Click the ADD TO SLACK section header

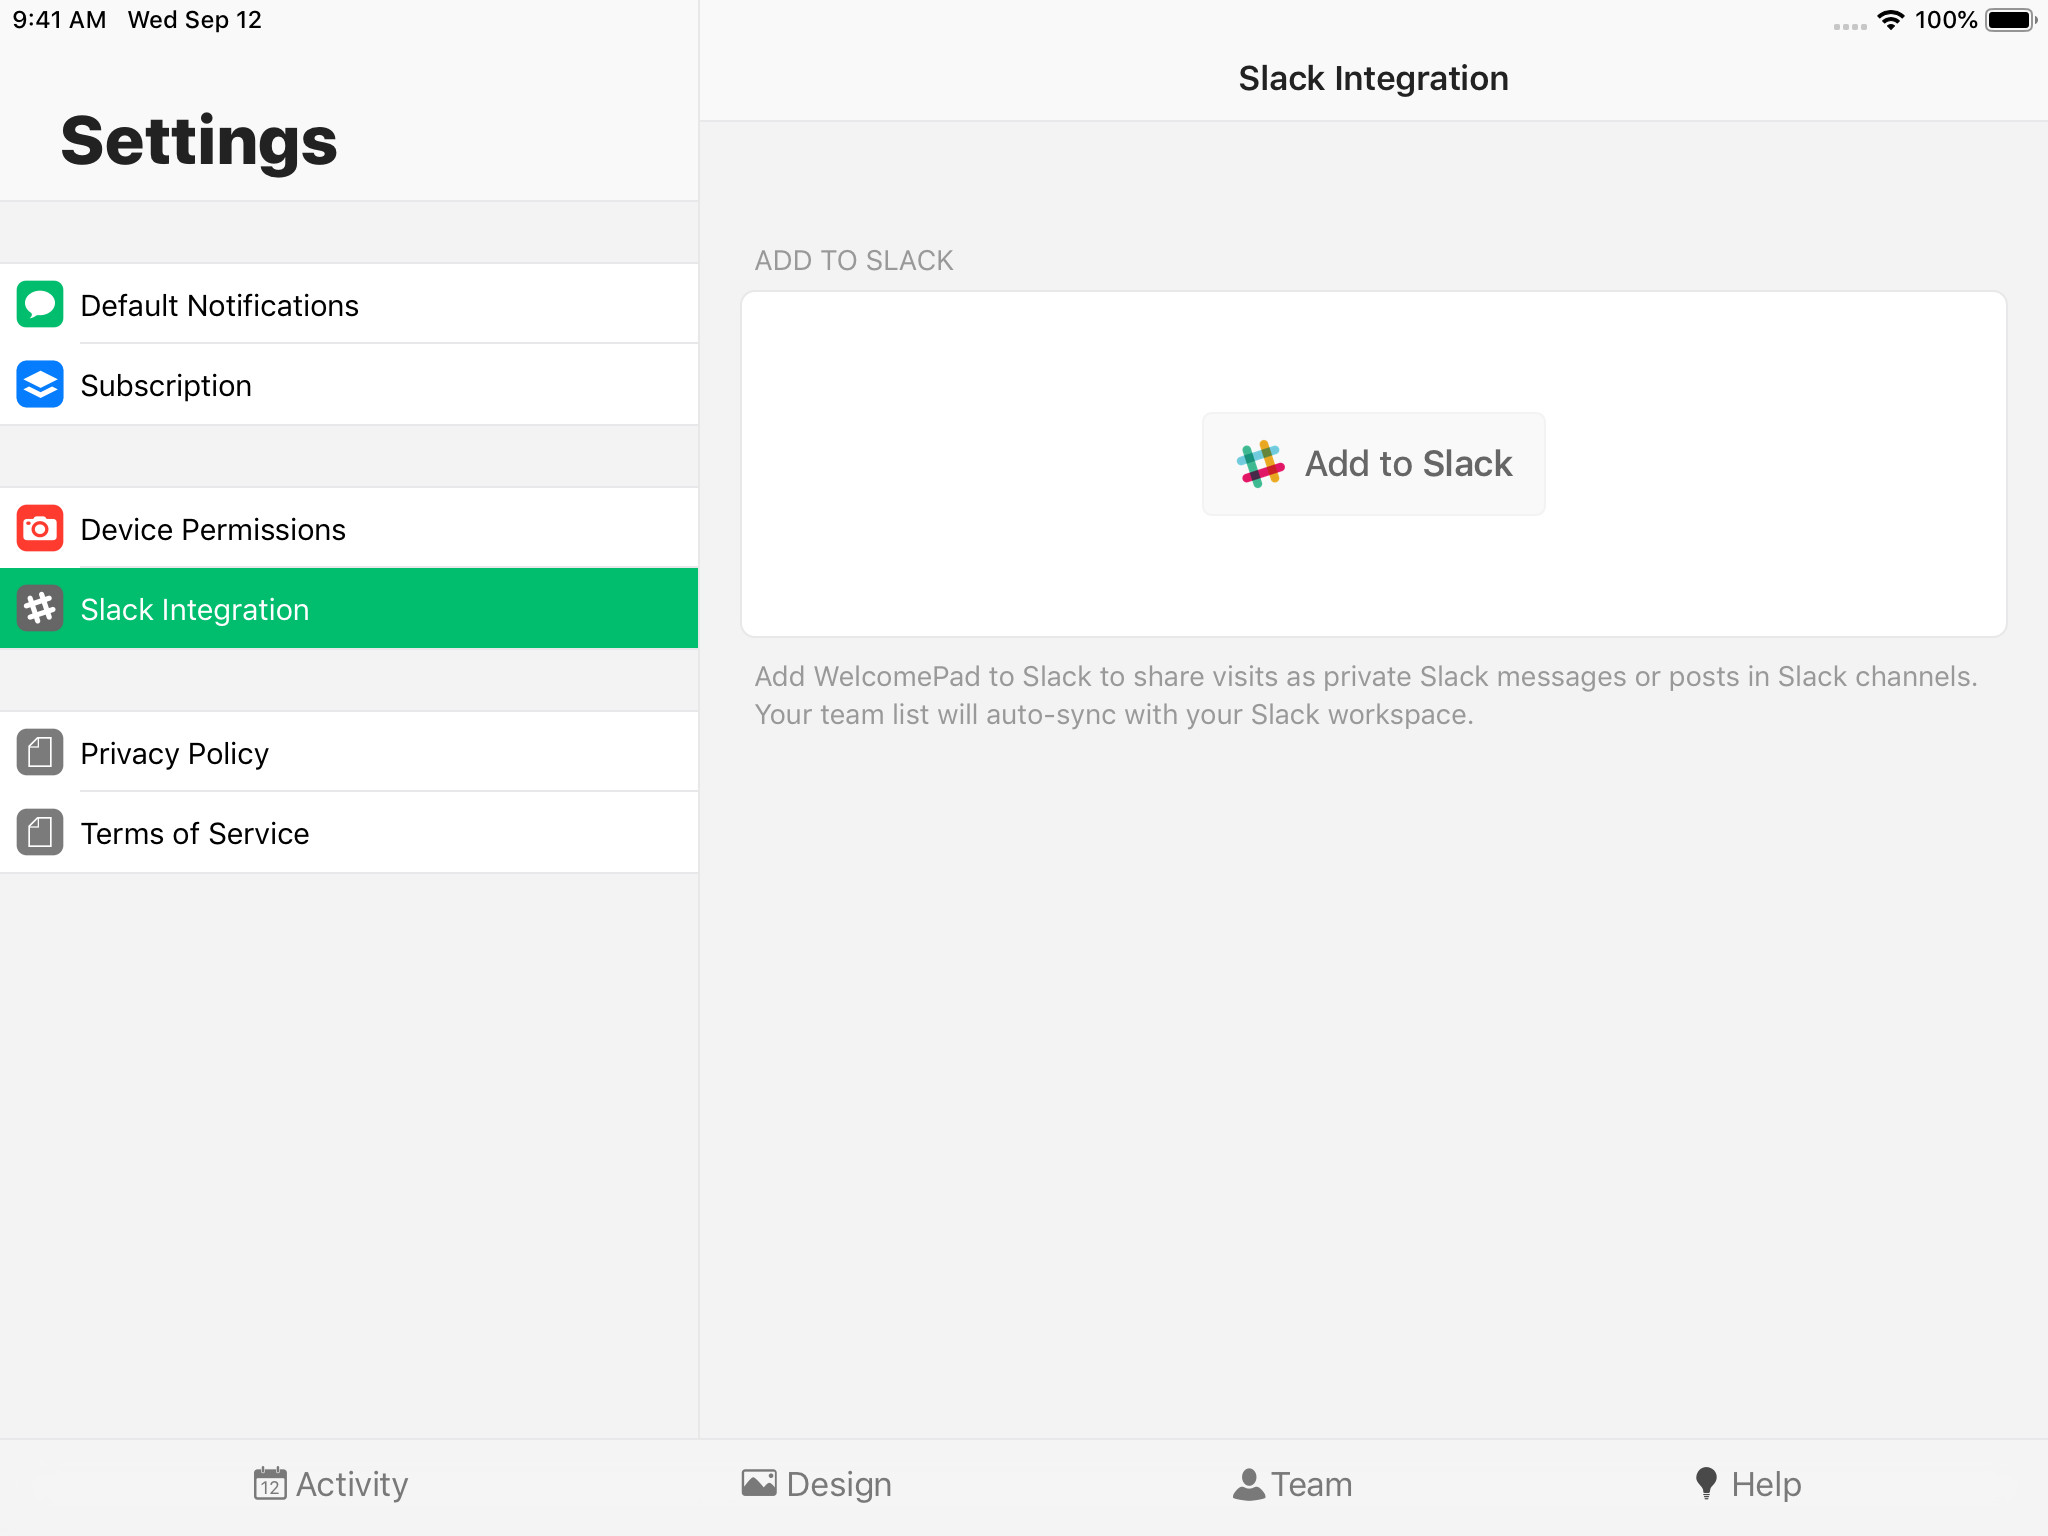[854, 261]
